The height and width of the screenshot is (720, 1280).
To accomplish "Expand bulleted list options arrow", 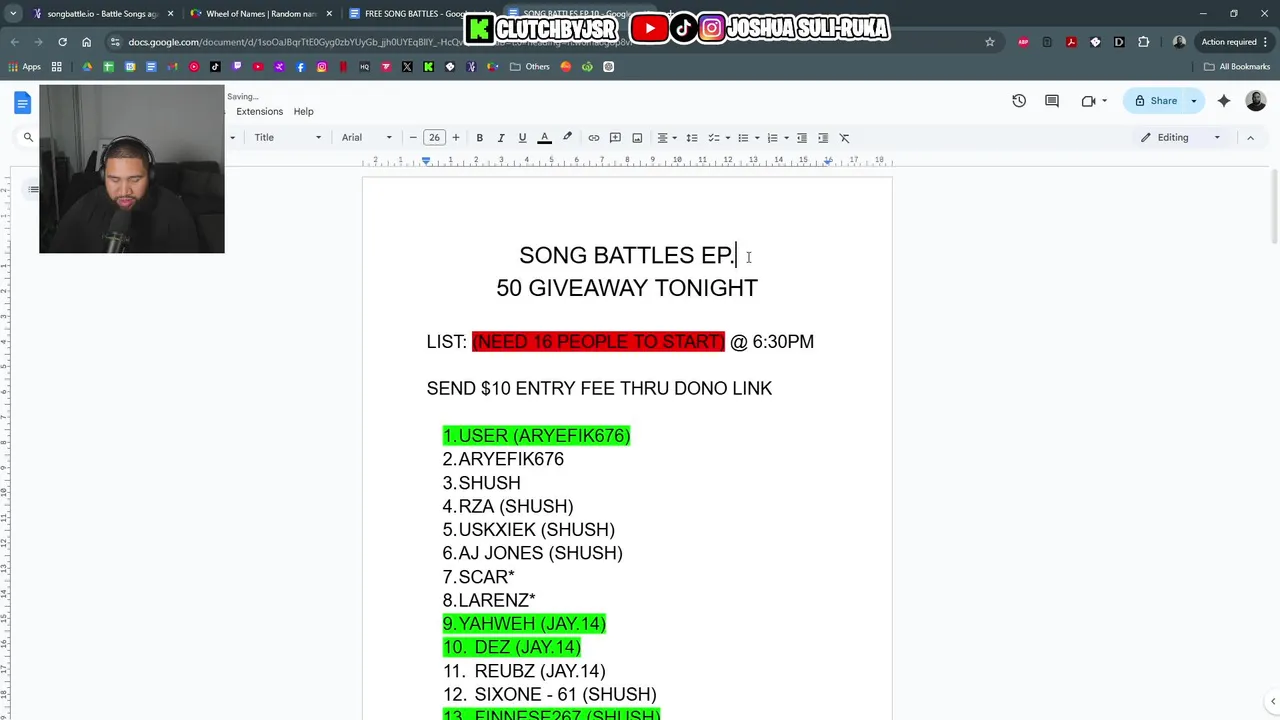I will pyautogui.click(x=757, y=137).
